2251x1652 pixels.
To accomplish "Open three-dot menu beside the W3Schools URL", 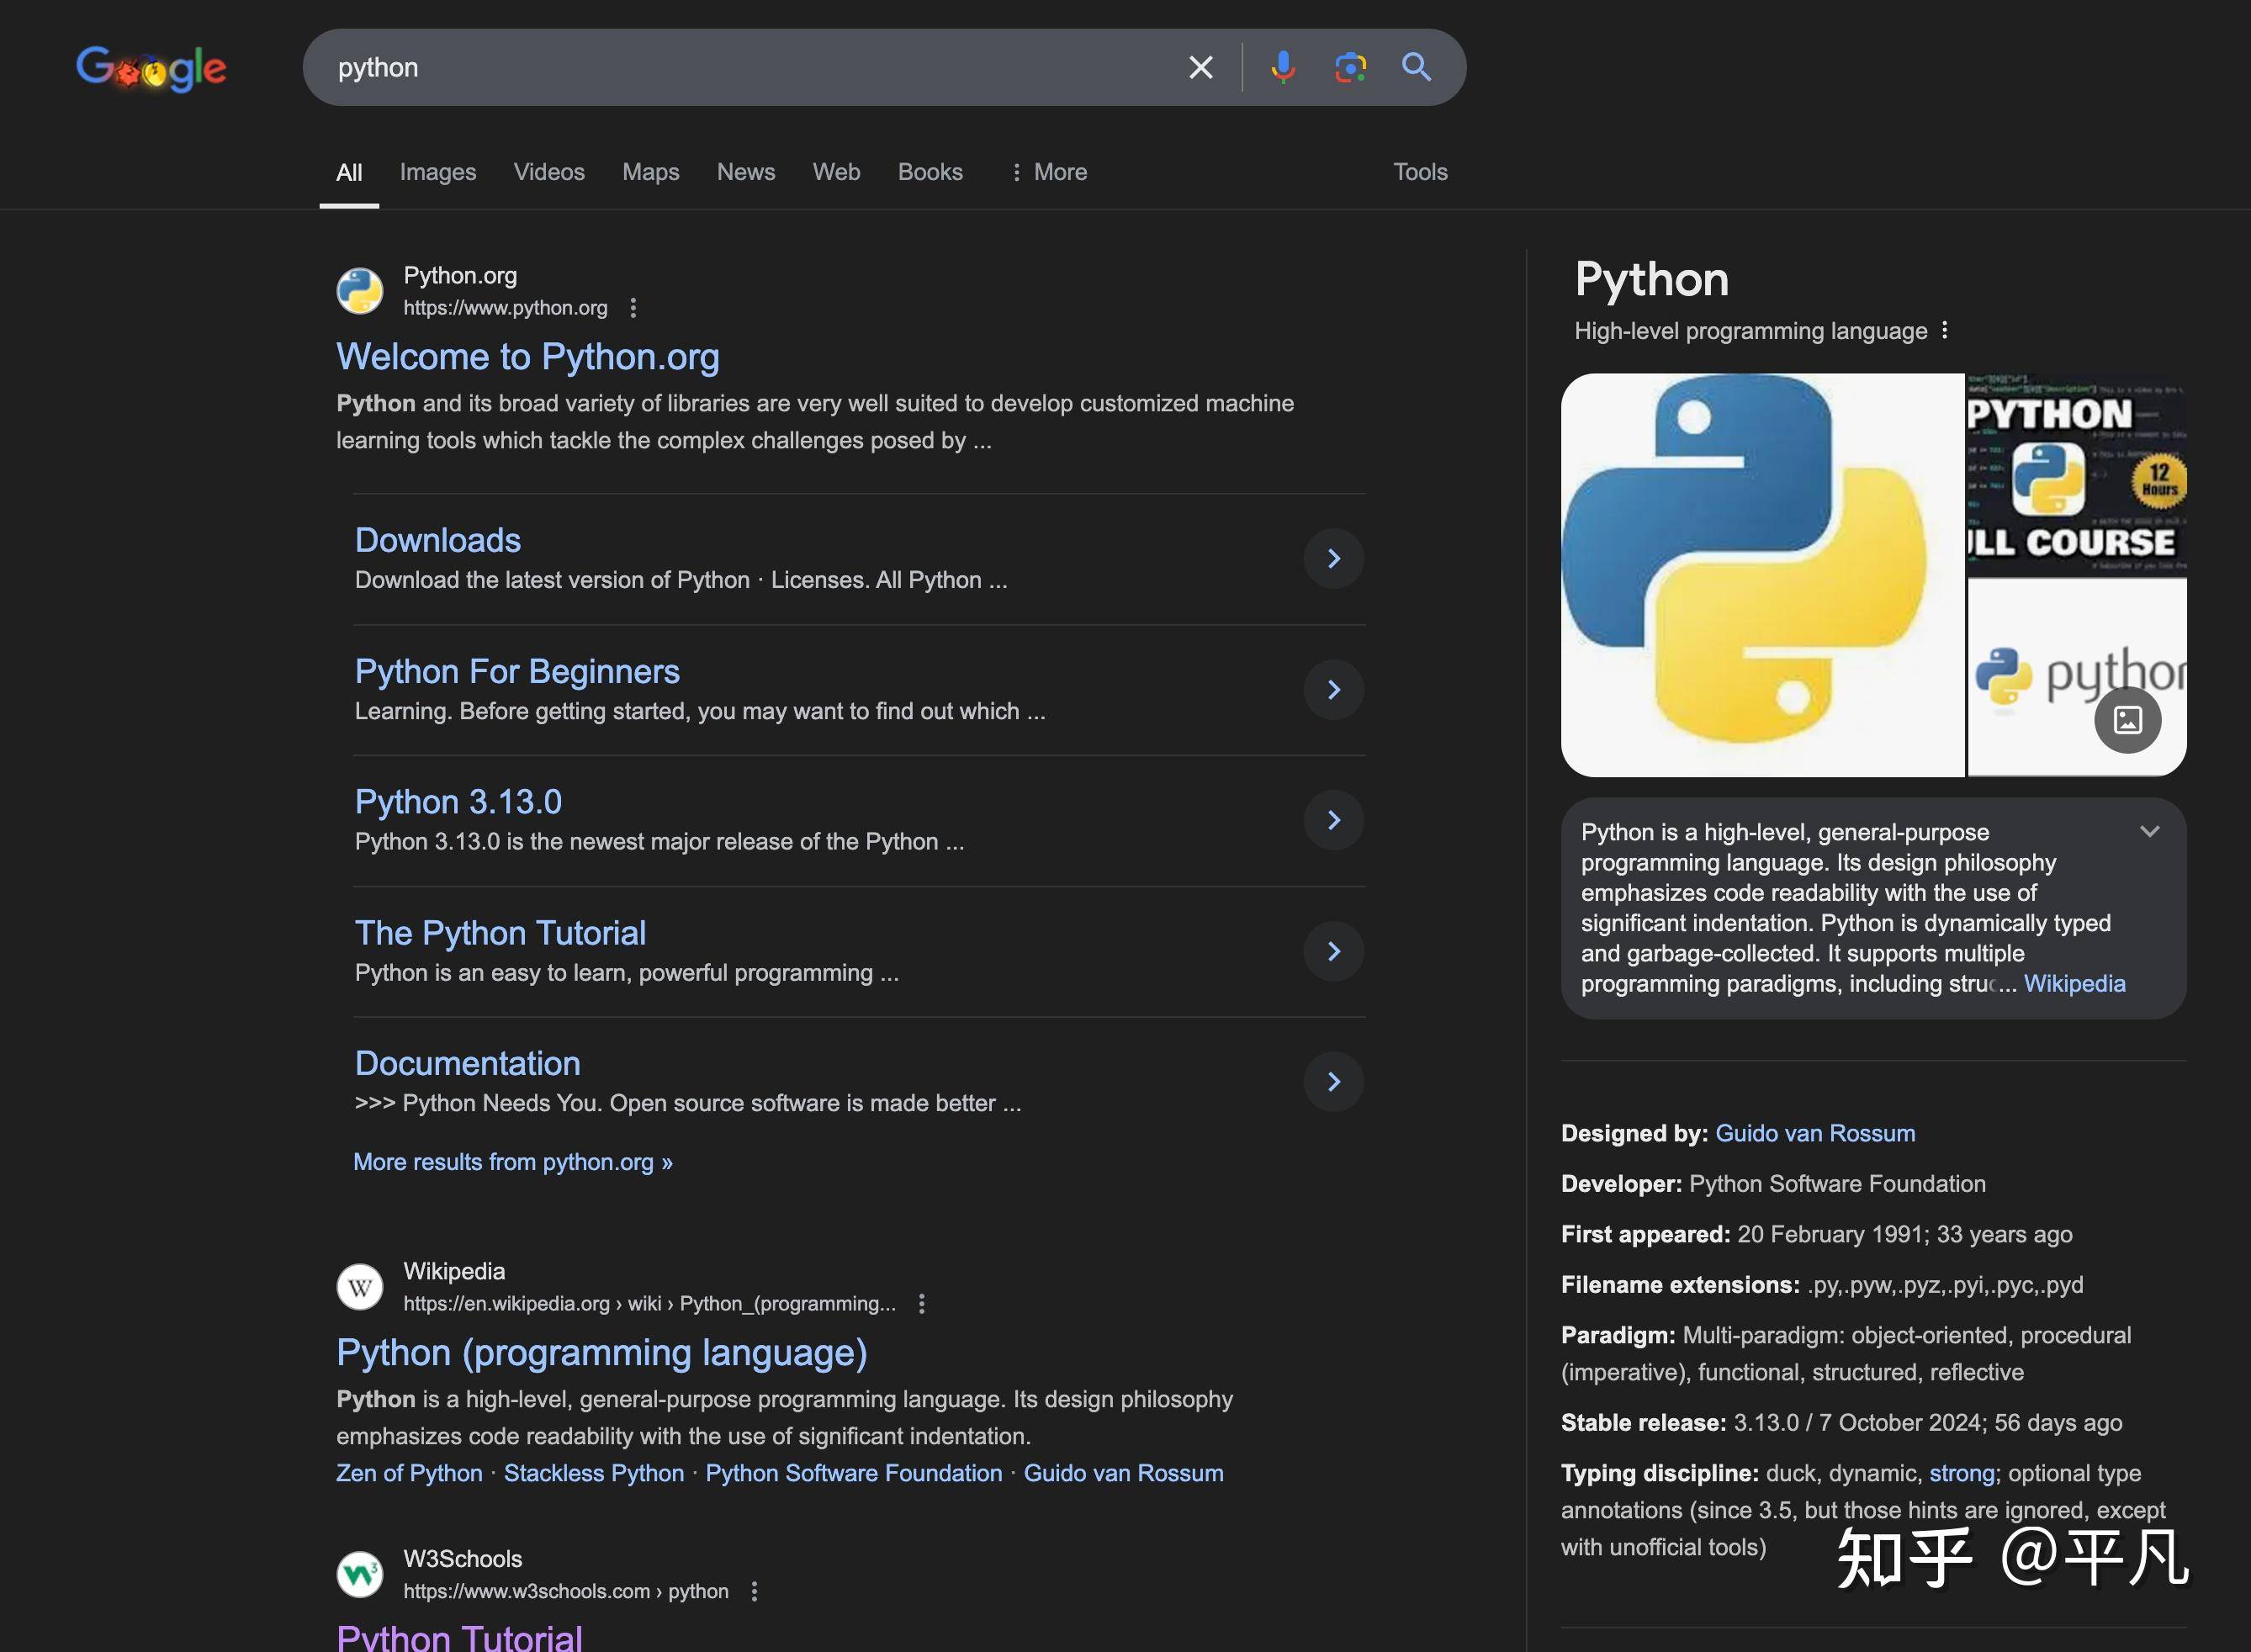I will (x=754, y=1591).
